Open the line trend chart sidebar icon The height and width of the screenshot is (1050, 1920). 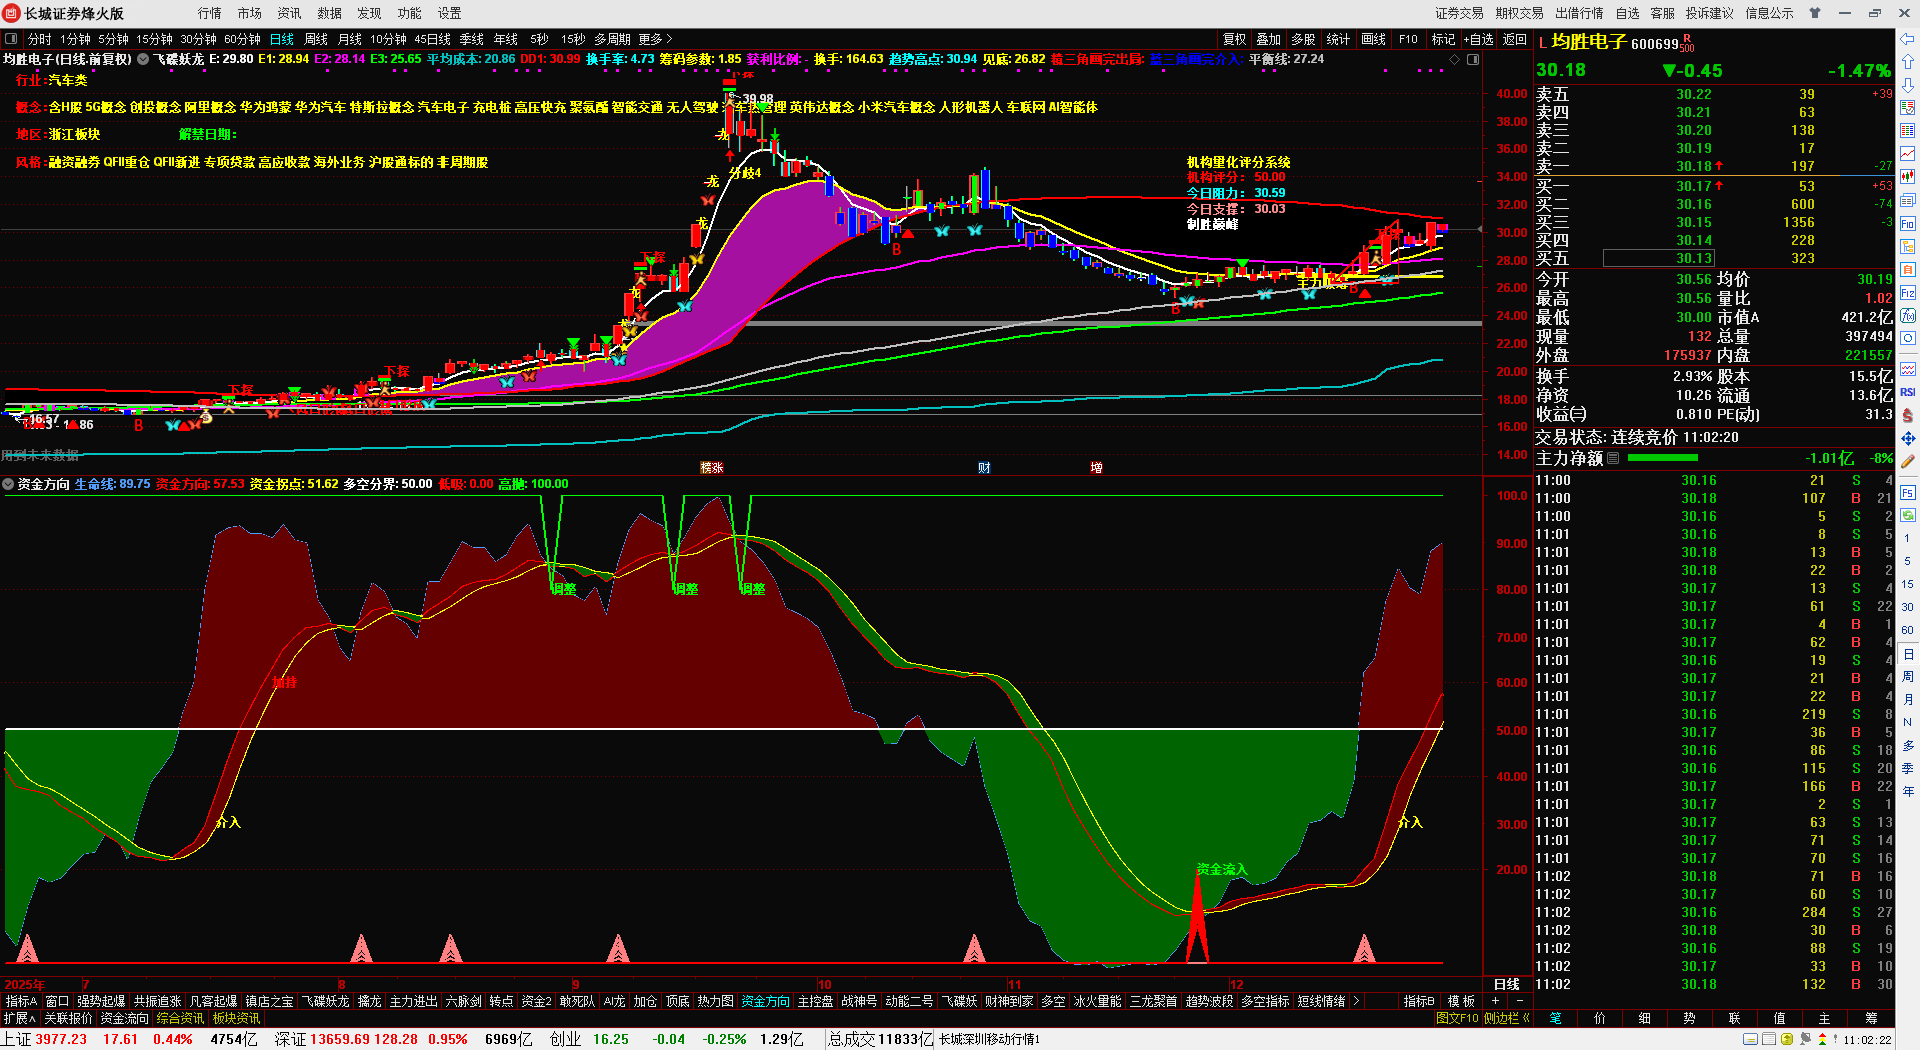pyautogui.click(x=1908, y=153)
